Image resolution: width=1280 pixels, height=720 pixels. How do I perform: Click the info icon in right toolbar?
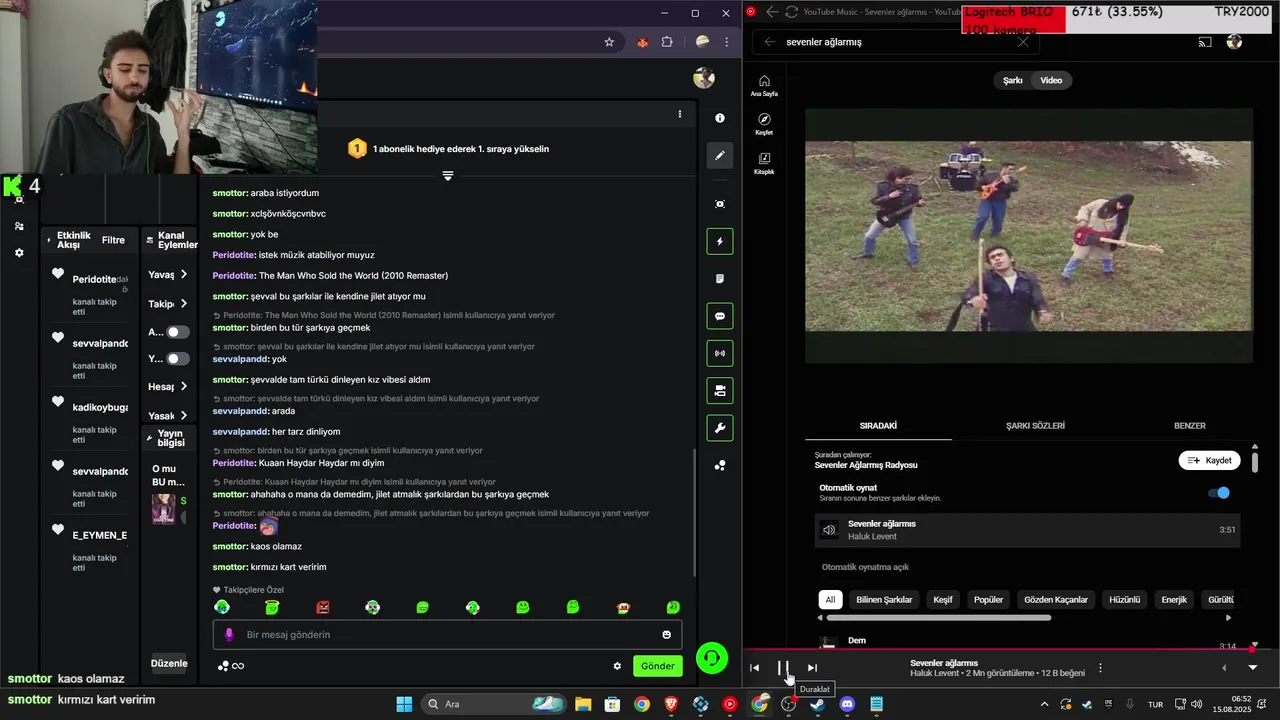point(720,118)
